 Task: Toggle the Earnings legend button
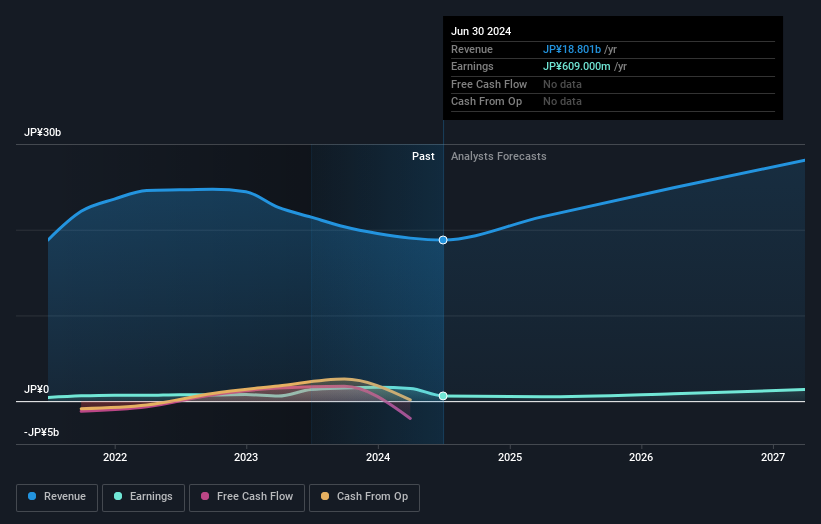[x=143, y=497]
